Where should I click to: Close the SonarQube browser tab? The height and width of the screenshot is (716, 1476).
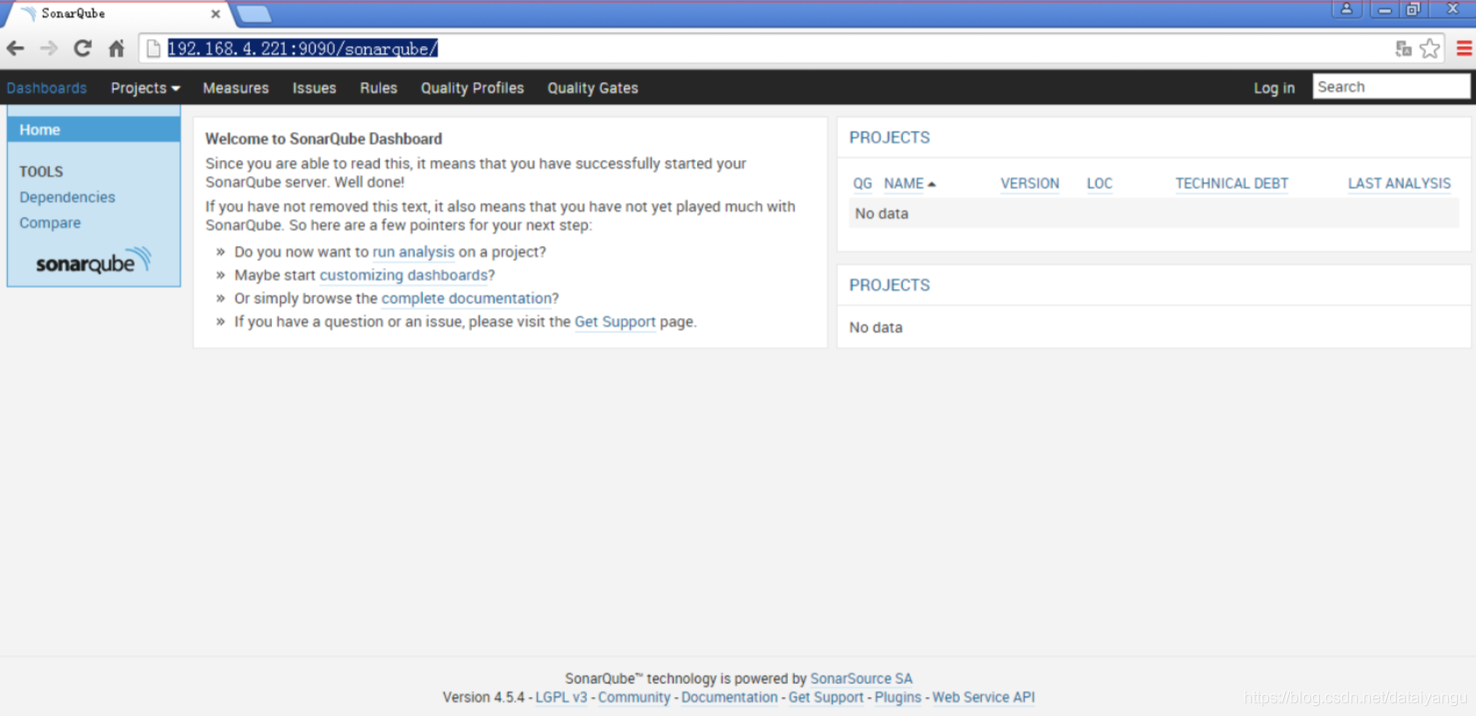pos(215,14)
